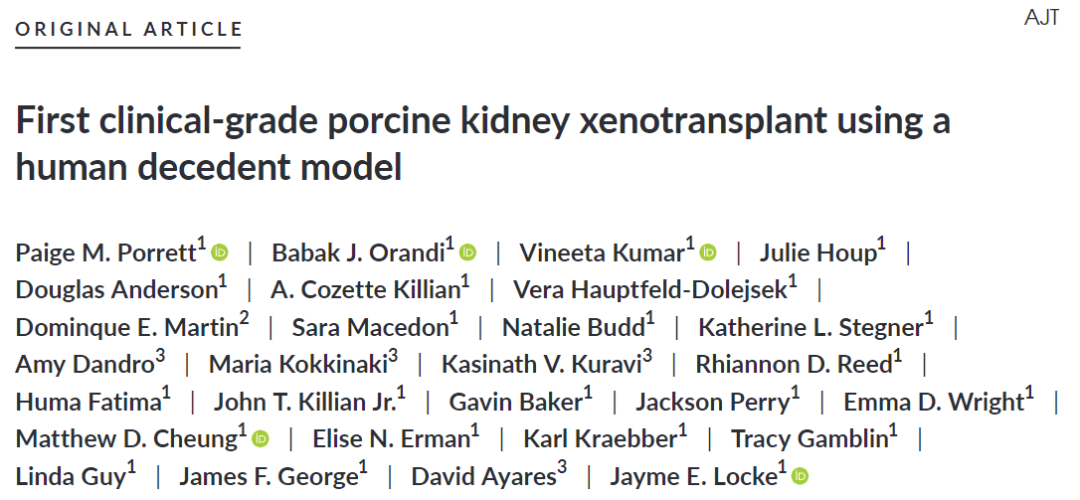View Dominque E. Martin's author info
The height and width of the screenshot is (500, 1080).
point(127,328)
